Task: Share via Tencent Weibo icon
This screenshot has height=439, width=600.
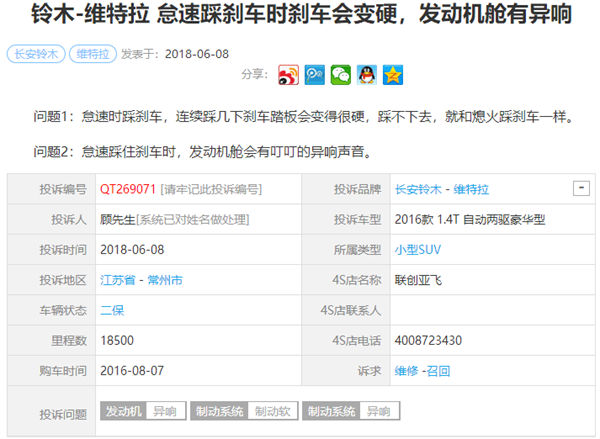Action: (x=315, y=75)
